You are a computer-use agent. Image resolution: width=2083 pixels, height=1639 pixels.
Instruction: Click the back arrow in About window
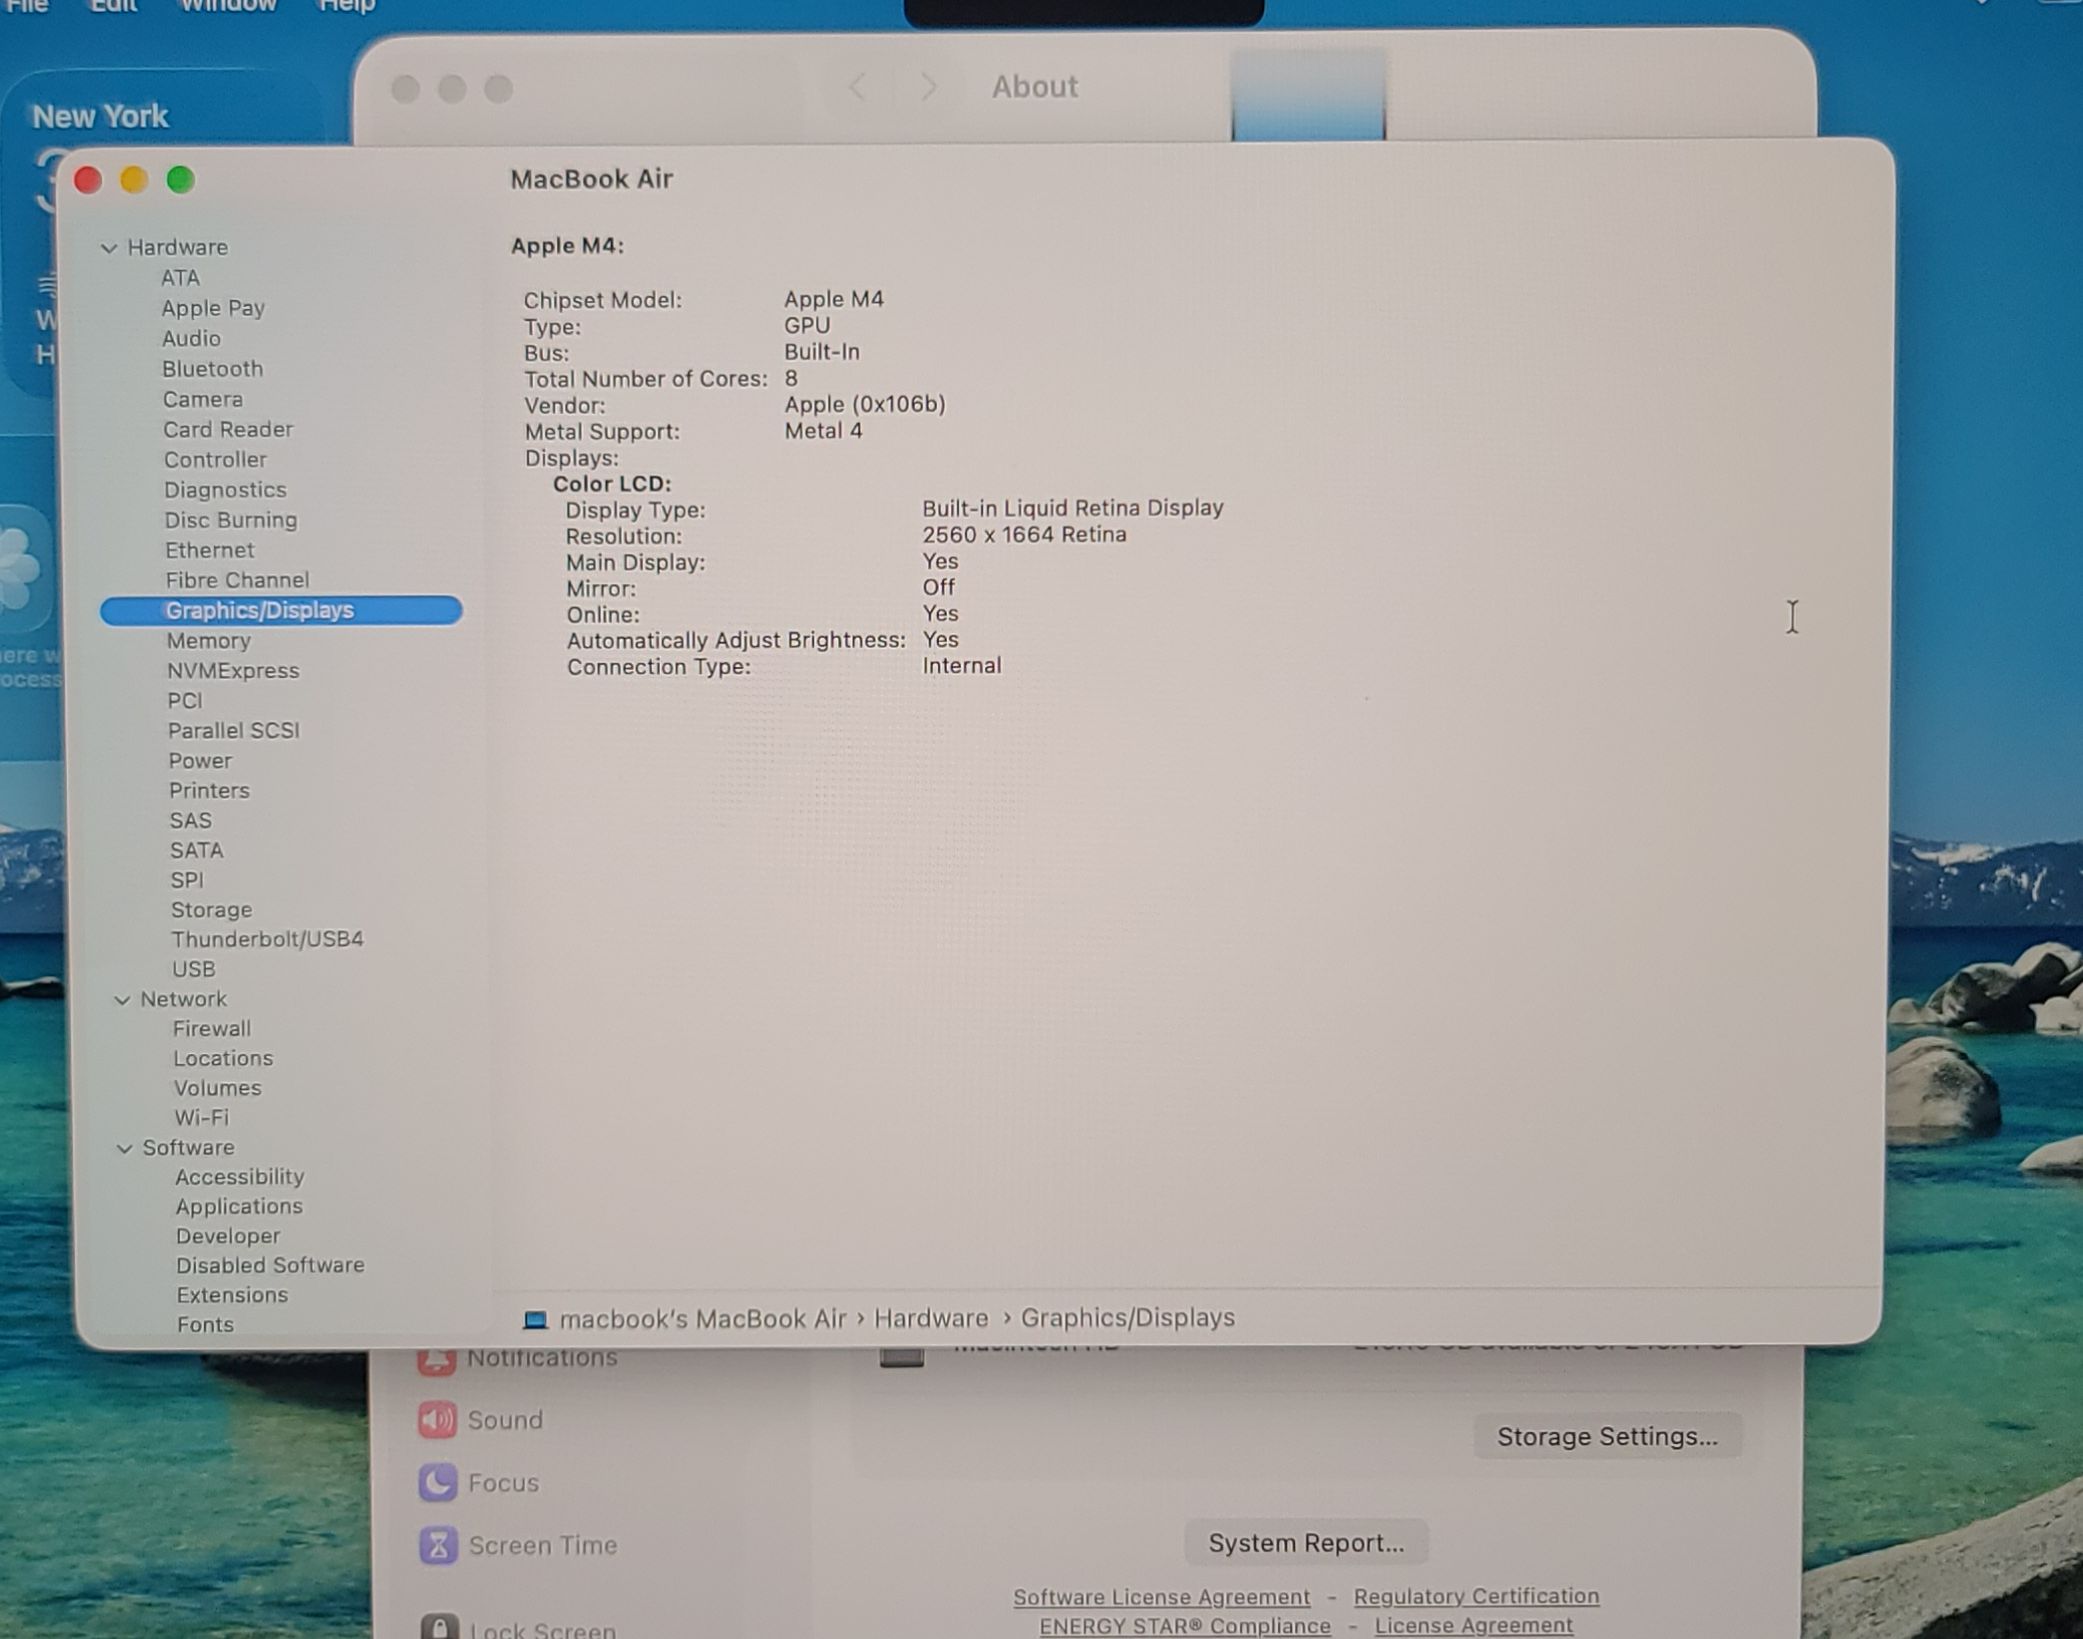(x=857, y=87)
